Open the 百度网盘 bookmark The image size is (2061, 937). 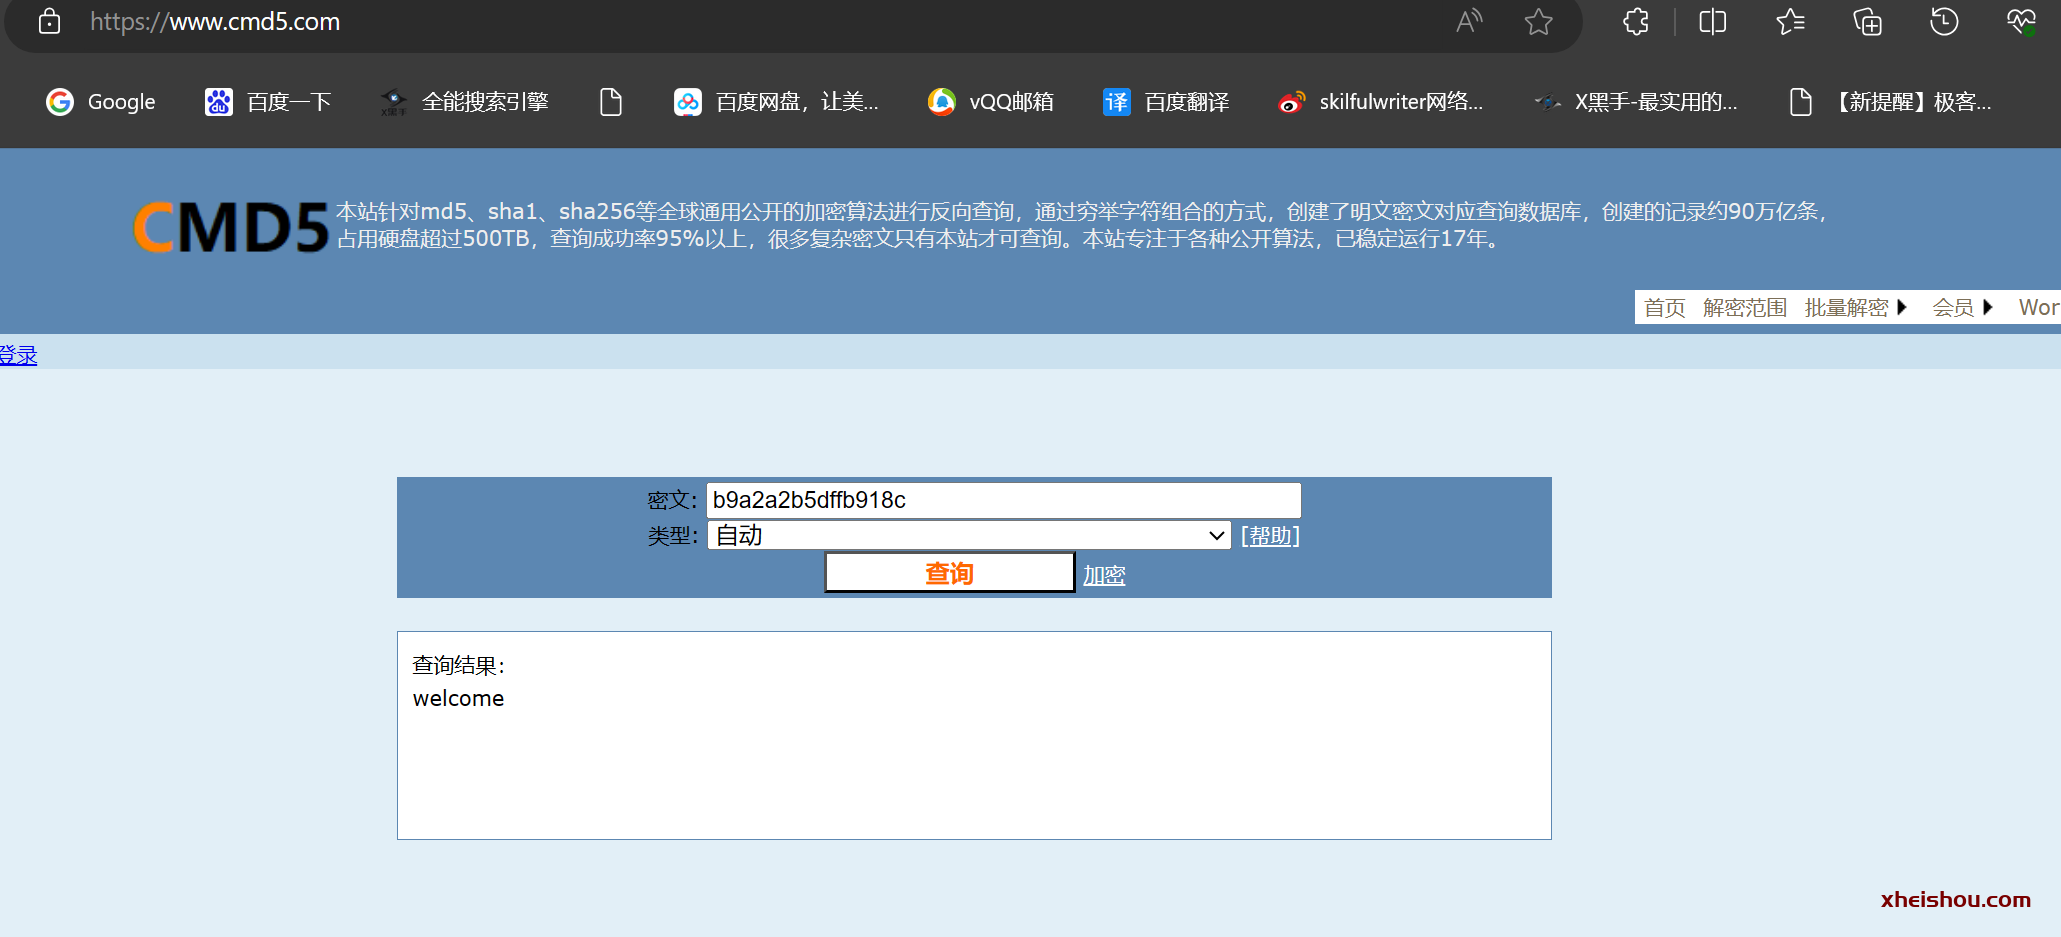click(776, 102)
